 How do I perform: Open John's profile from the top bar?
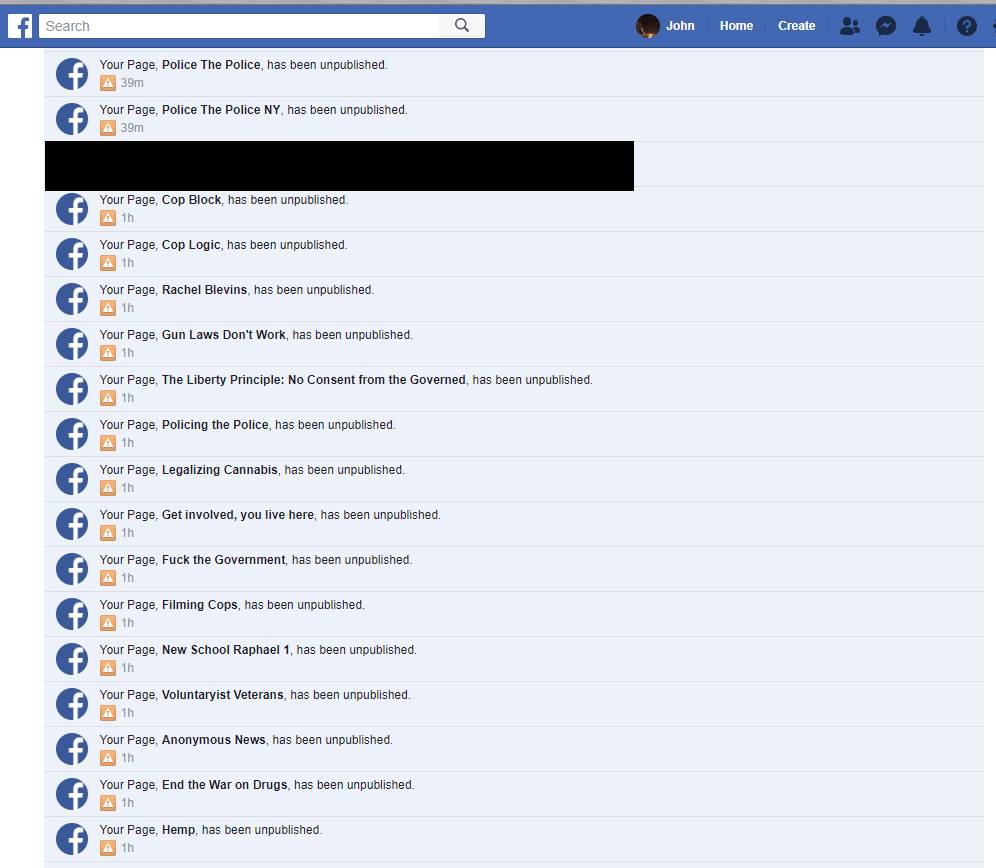(x=680, y=26)
